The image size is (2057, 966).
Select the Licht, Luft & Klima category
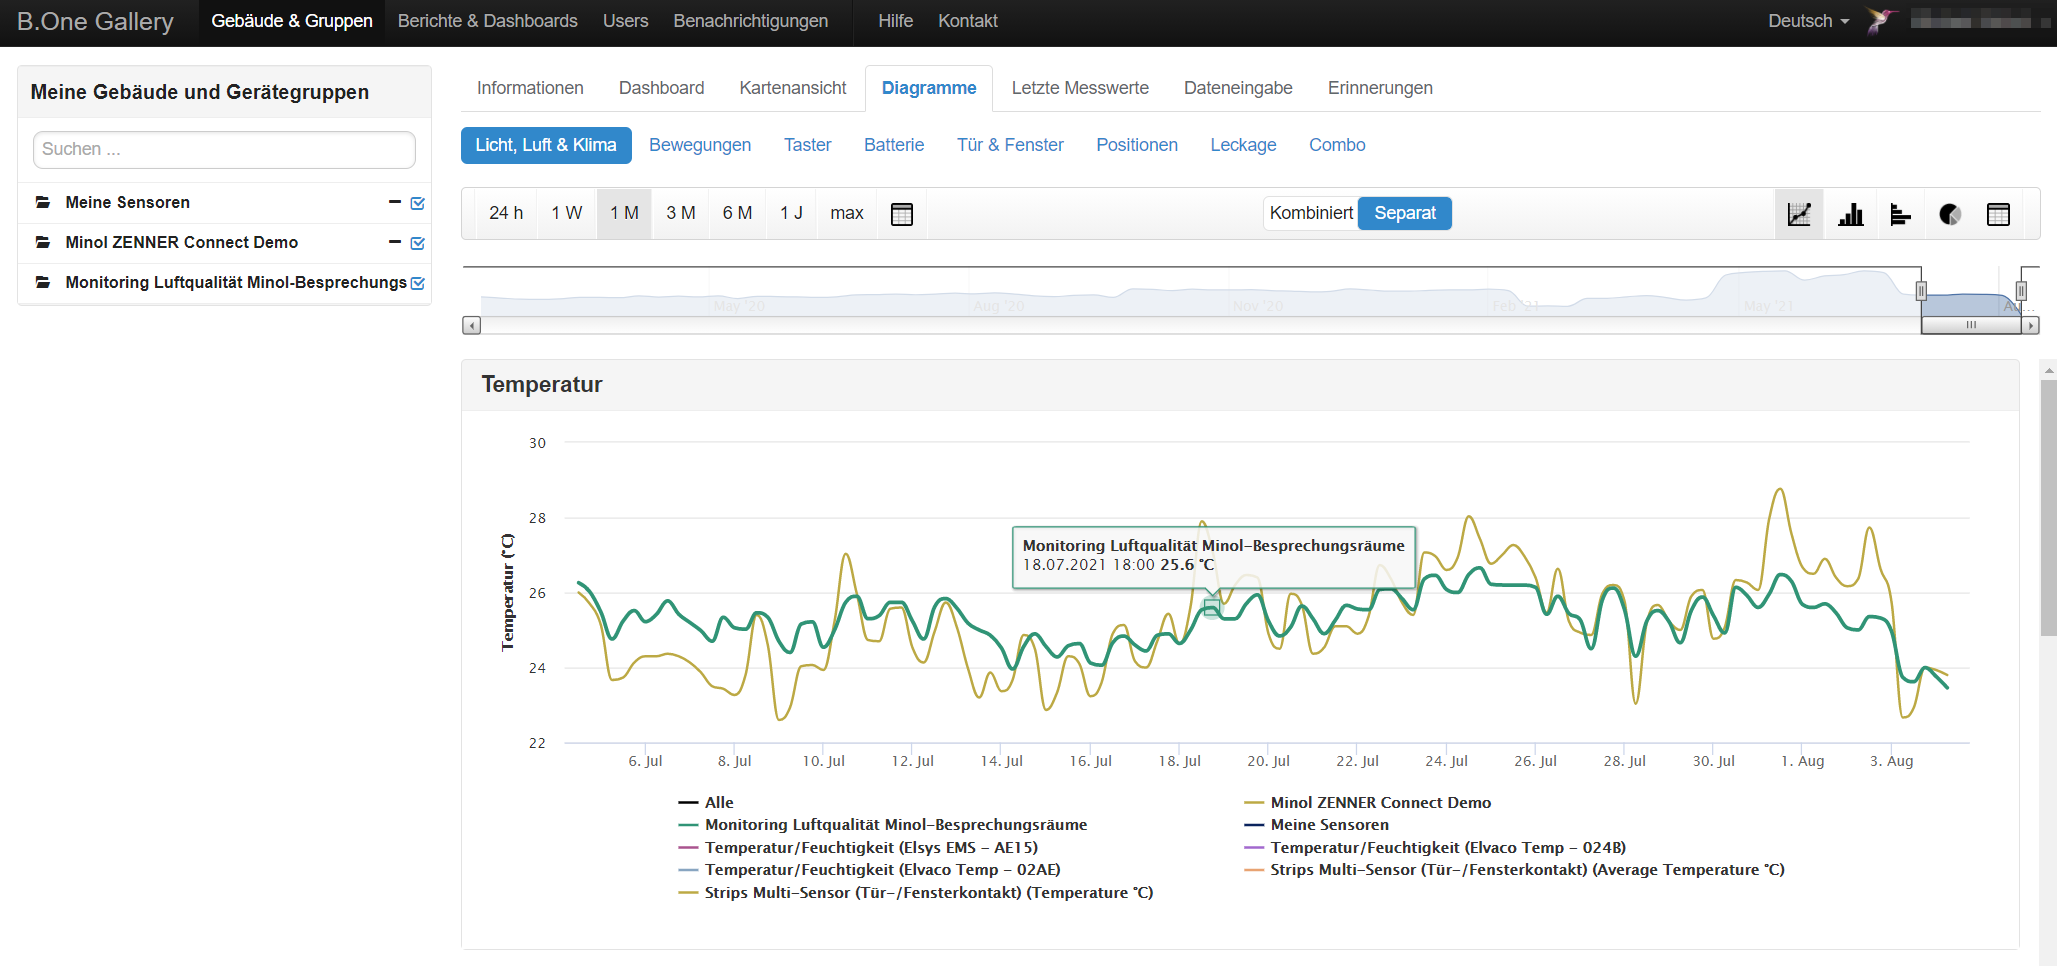546,145
